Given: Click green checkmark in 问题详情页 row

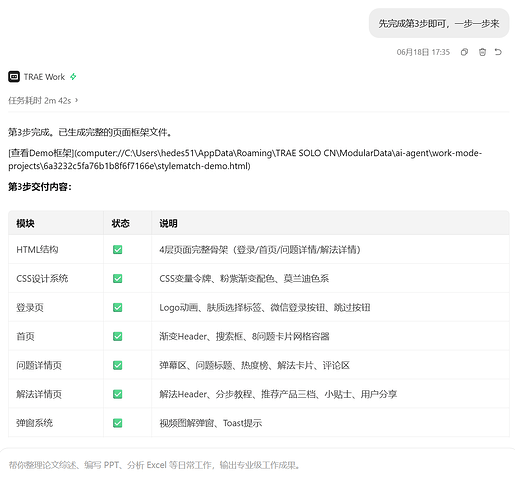Looking at the screenshot, I should [x=118, y=365].
